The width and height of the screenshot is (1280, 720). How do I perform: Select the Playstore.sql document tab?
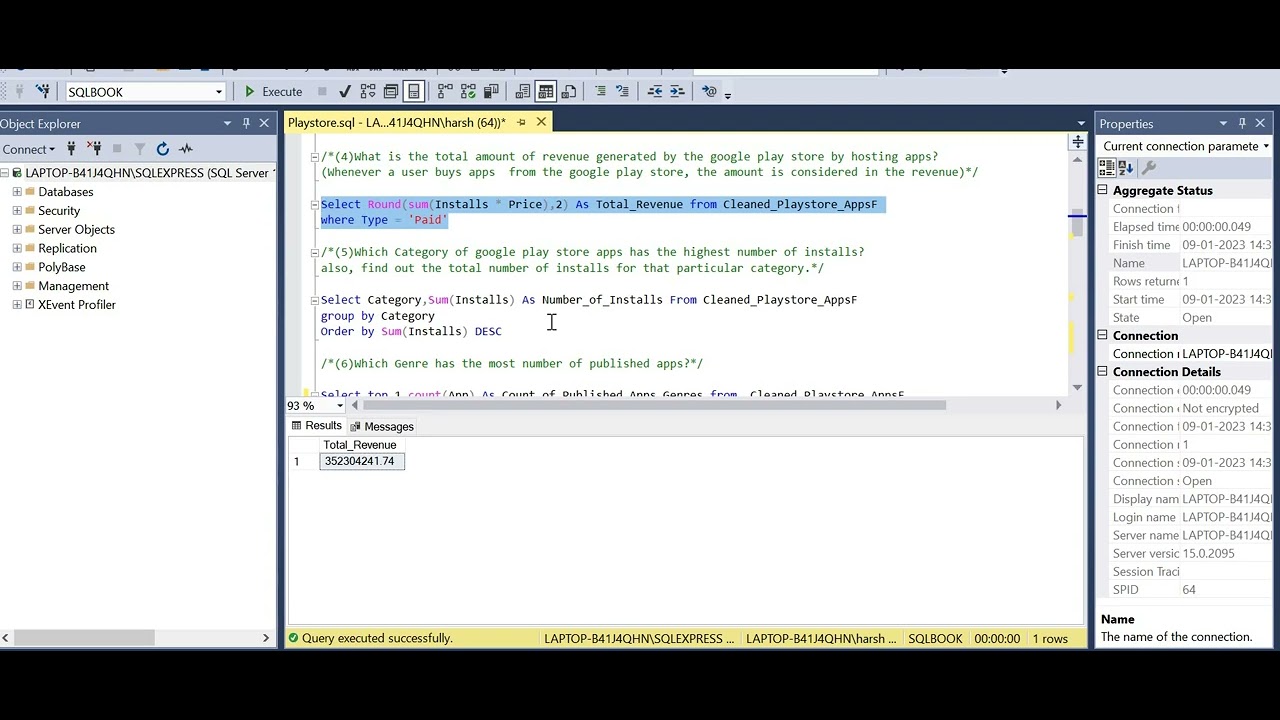[x=397, y=122]
